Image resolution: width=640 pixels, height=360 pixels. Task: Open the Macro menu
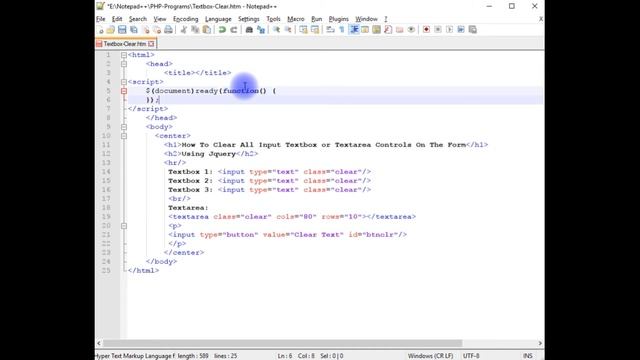click(x=296, y=19)
